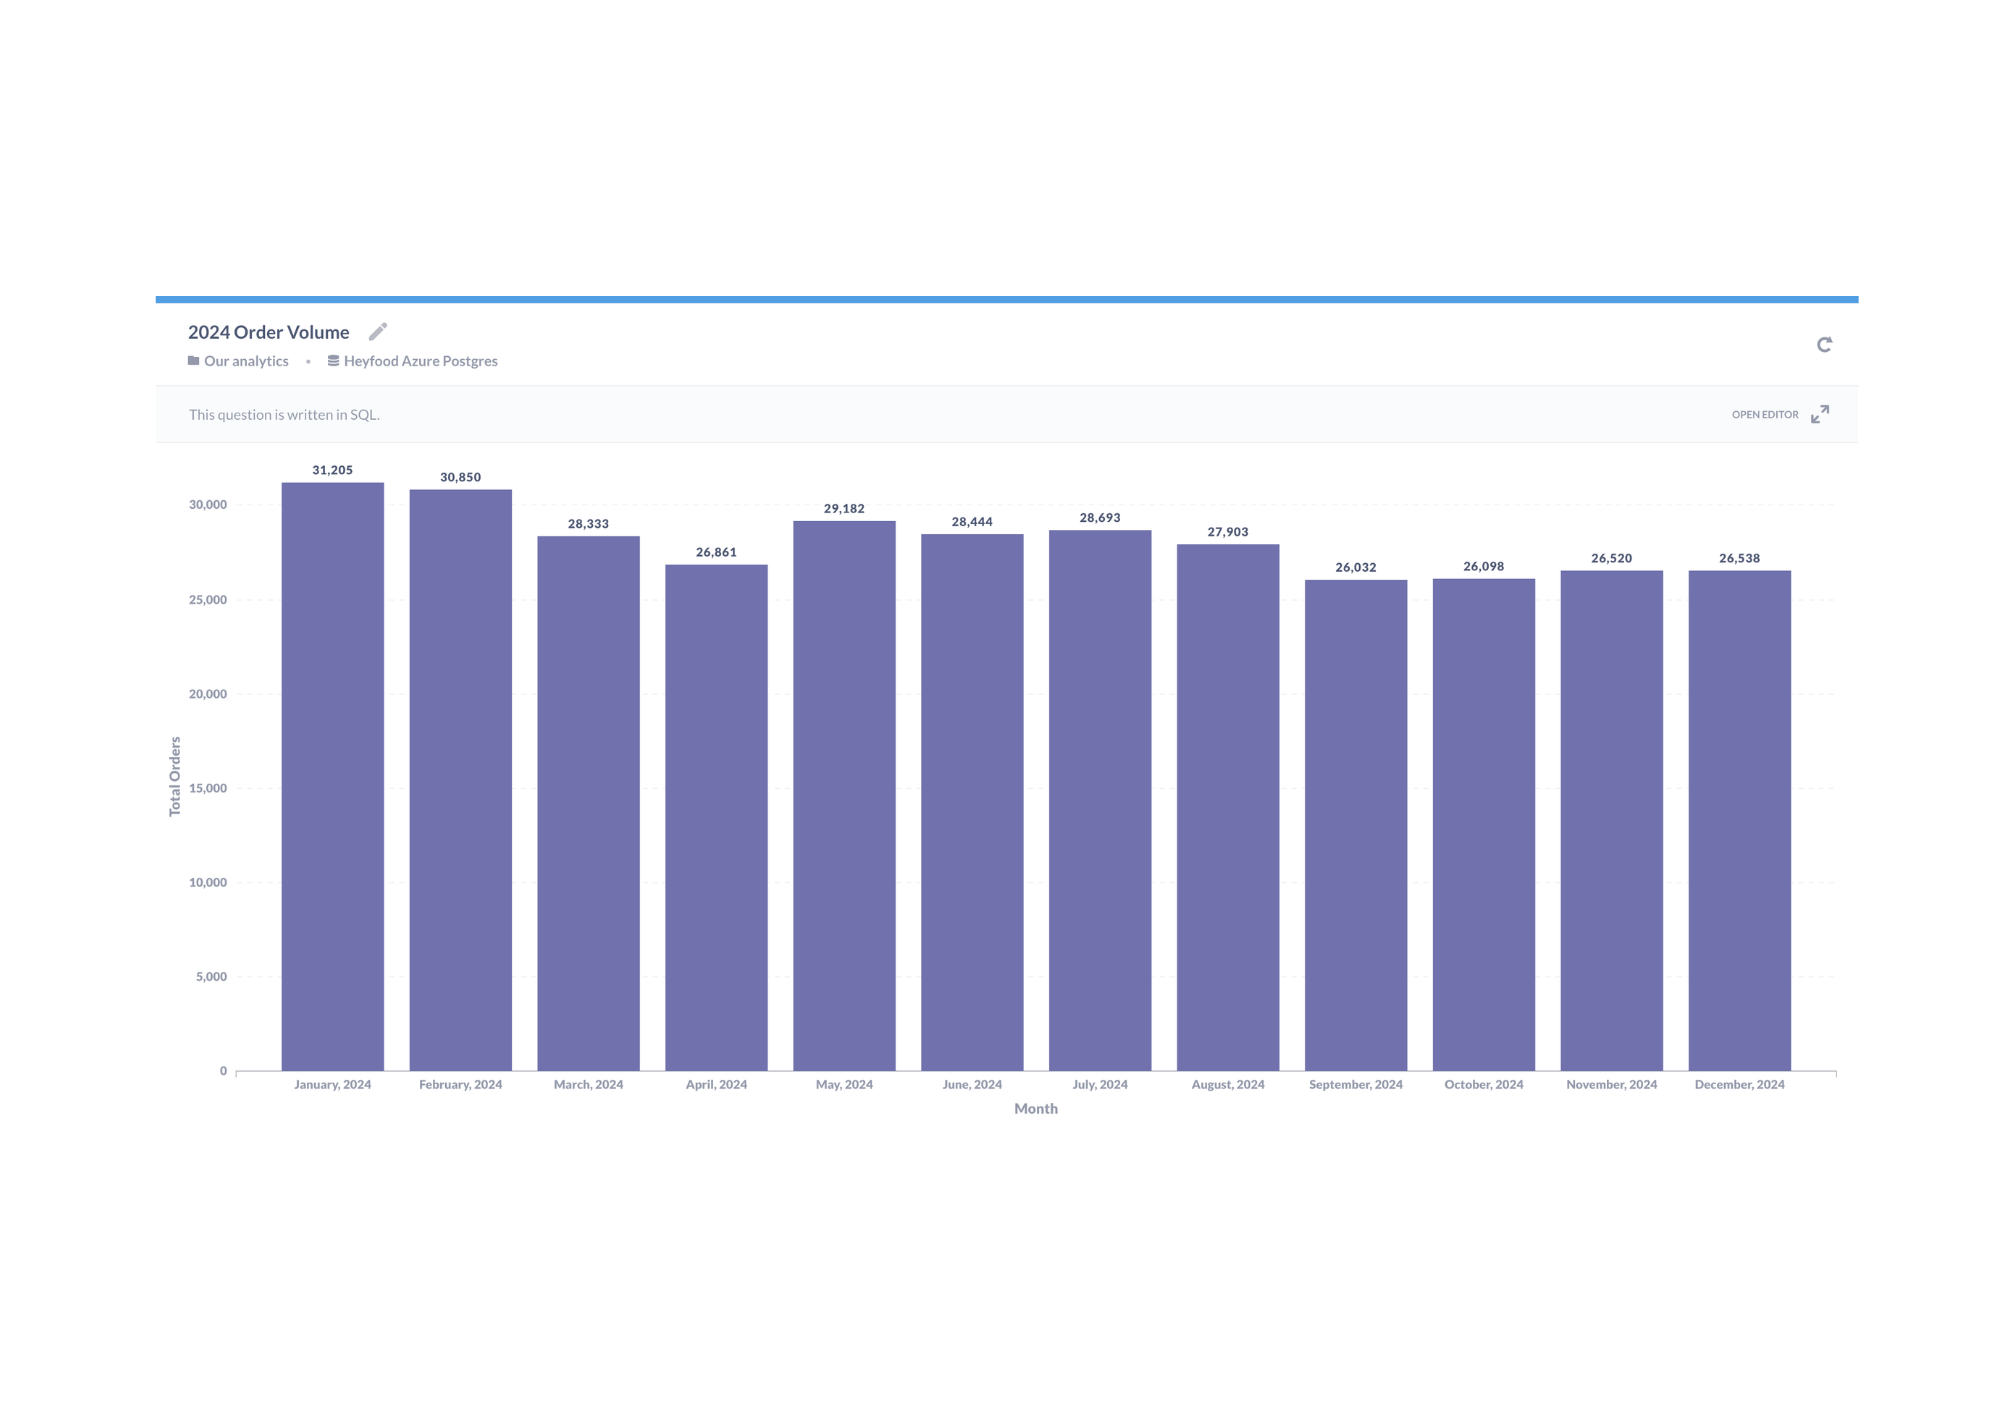Click the 28,333 value label
Image resolution: width=2000 pixels, height=1414 pixels.
[589, 524]
